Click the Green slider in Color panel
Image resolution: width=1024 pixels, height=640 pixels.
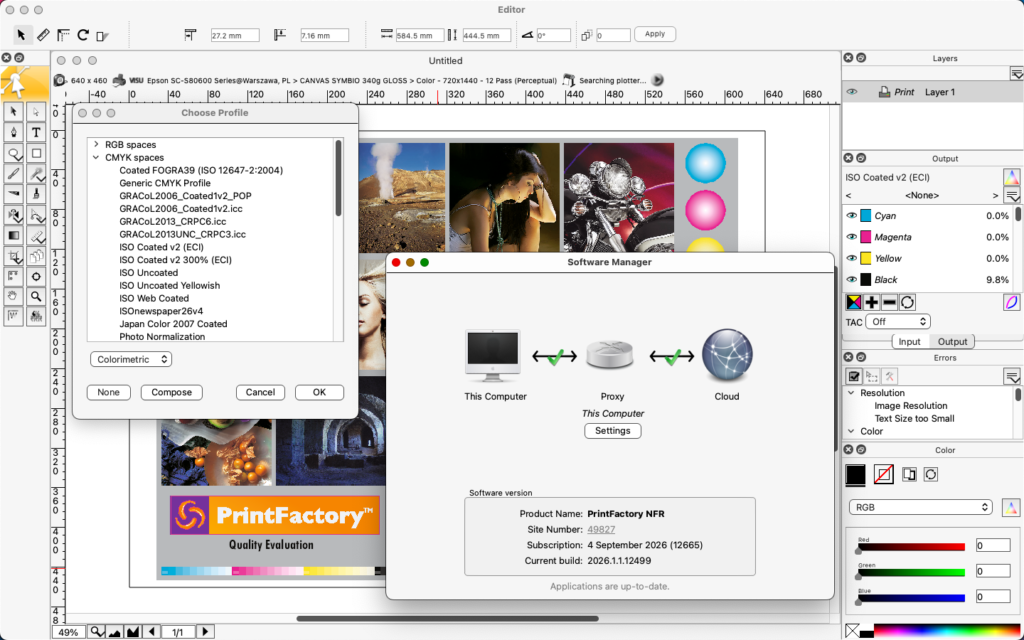(911, 573)
